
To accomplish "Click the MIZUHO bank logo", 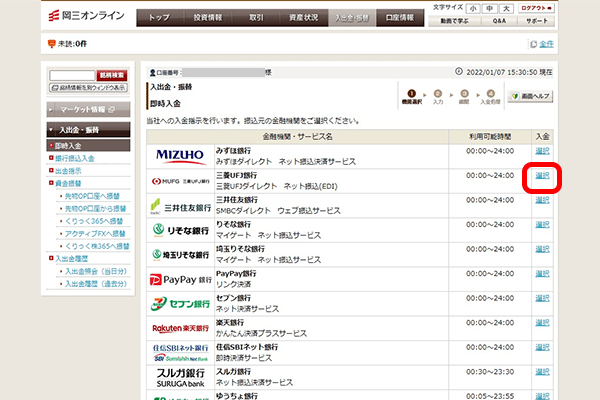I will tap(181, 156).
